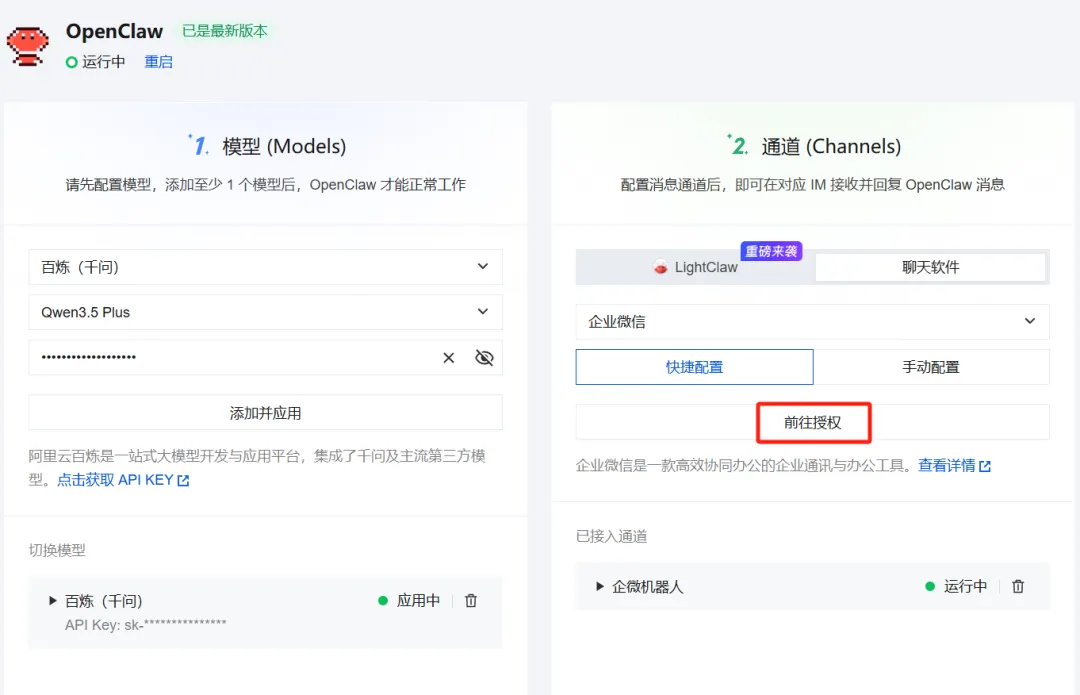Click the 应用中 status label
The width and height of the screenshot is (1080, 695).
[418, 601]
